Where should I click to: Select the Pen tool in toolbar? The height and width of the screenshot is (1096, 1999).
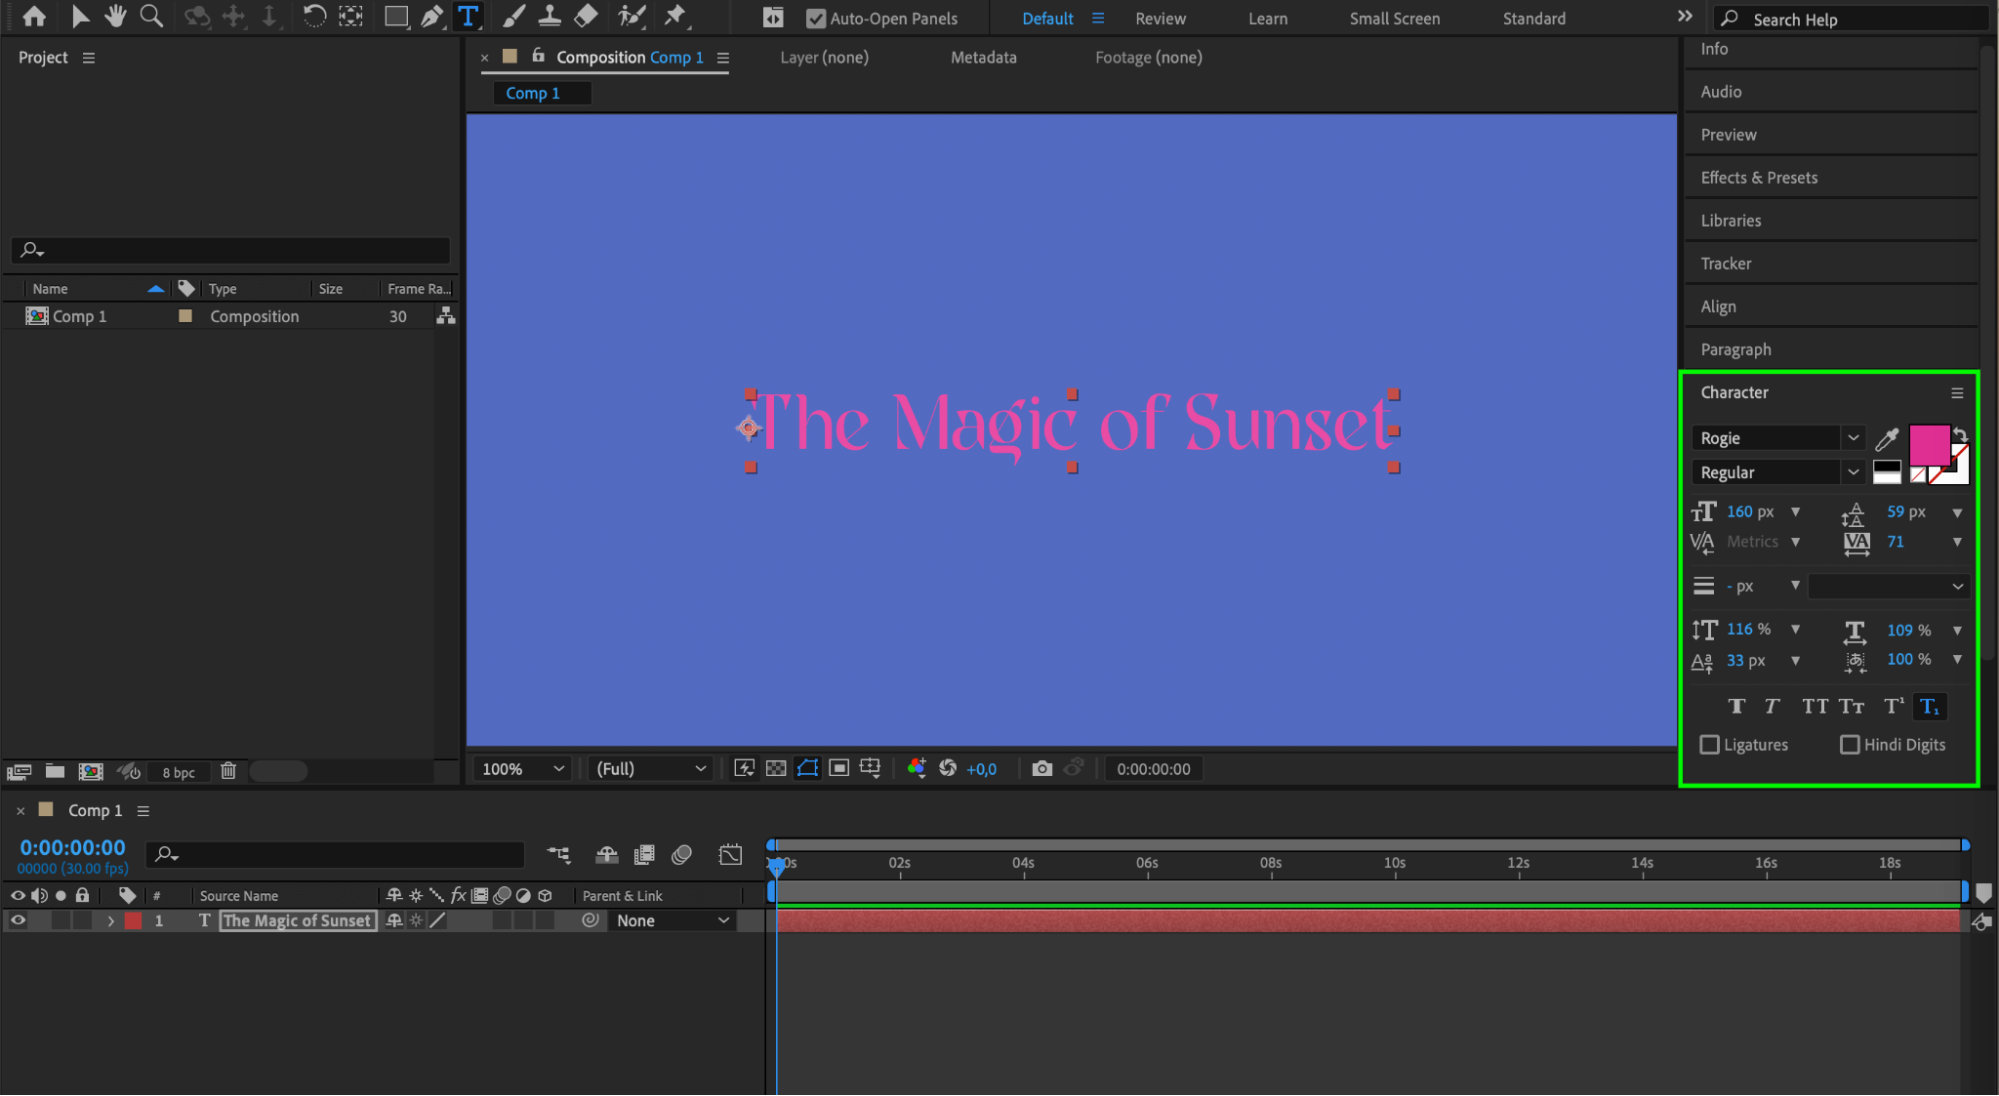point(432,16)
